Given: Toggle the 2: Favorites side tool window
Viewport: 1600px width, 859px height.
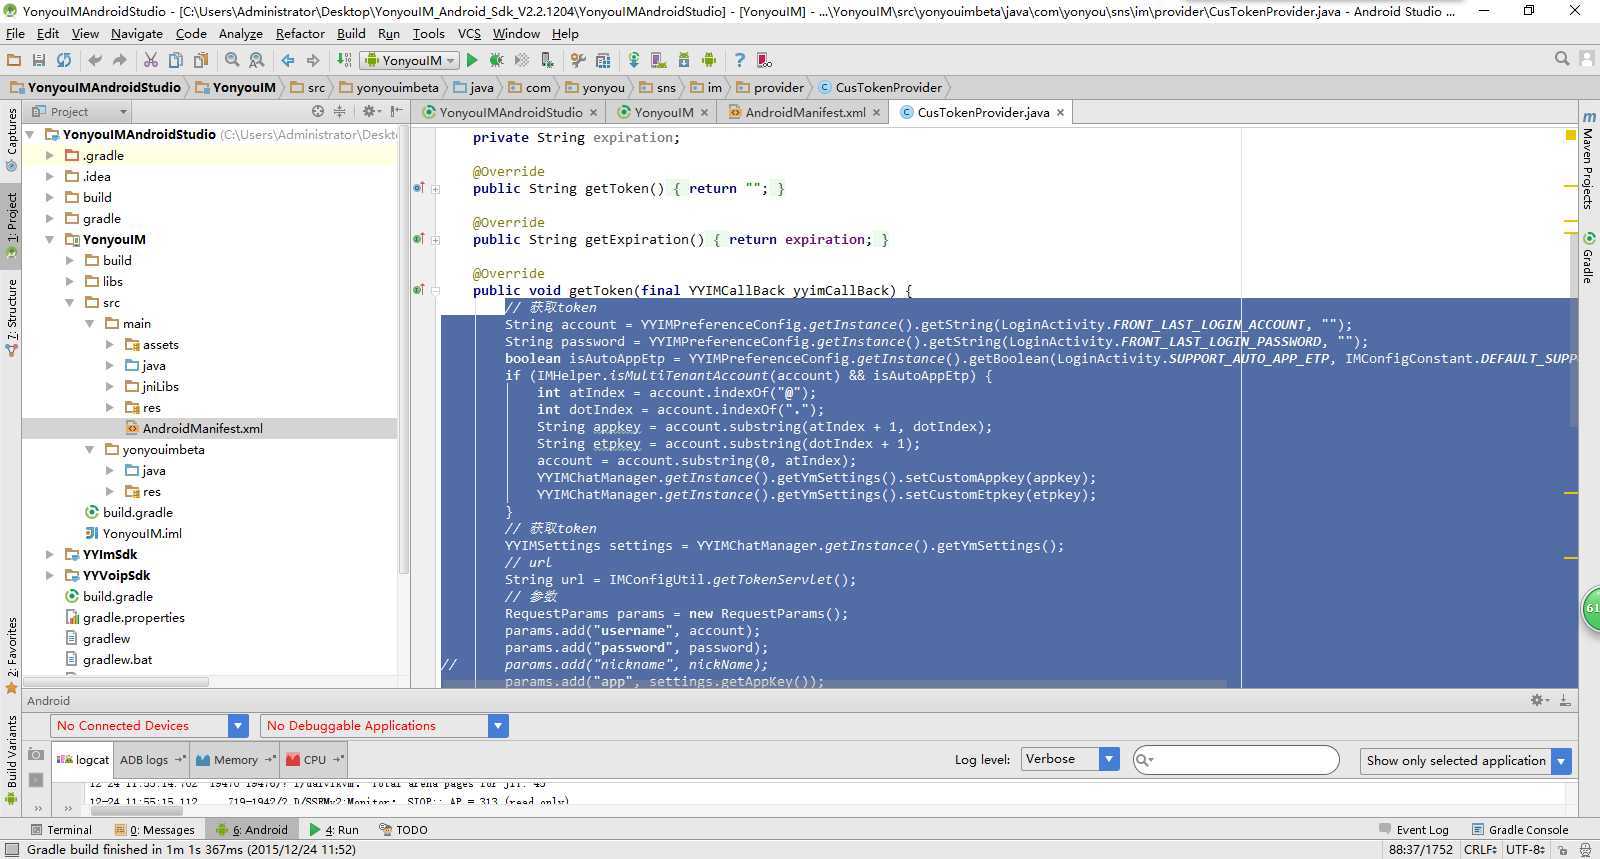Looking at the screenshot, I should coord(11,655).
